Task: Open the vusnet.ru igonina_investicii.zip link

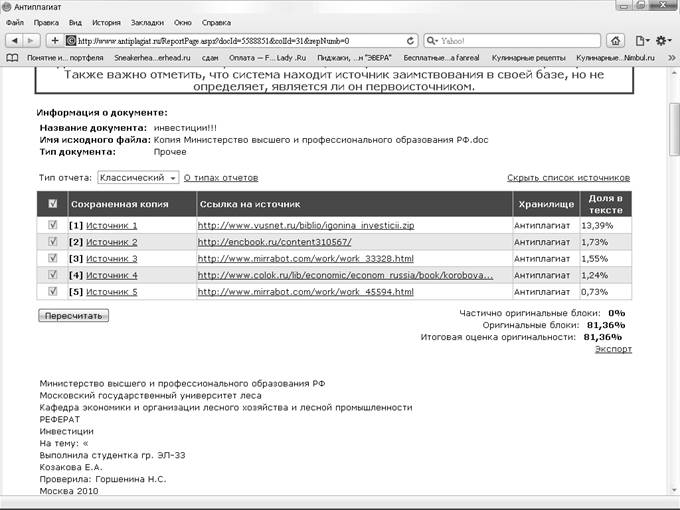Action: coord(306,226)
